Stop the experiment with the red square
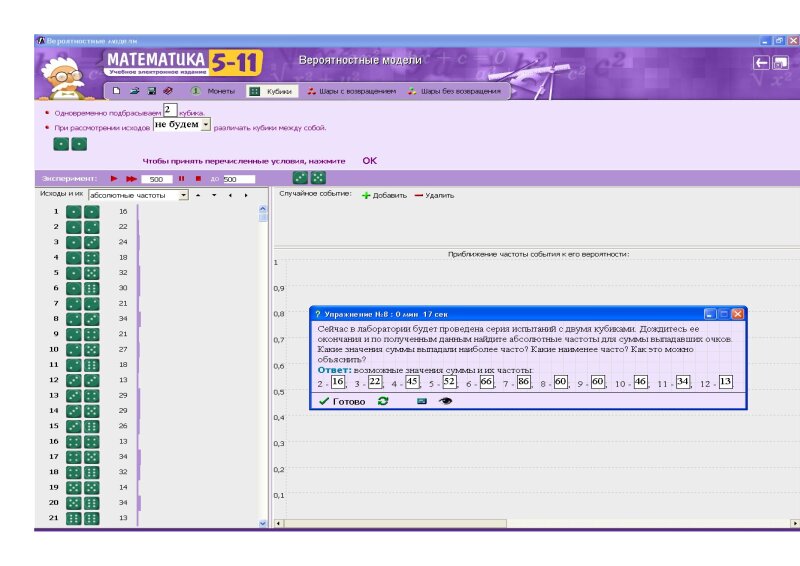This screenshot has height=566, width=800. pyautogui.click(x=198, y=179)
